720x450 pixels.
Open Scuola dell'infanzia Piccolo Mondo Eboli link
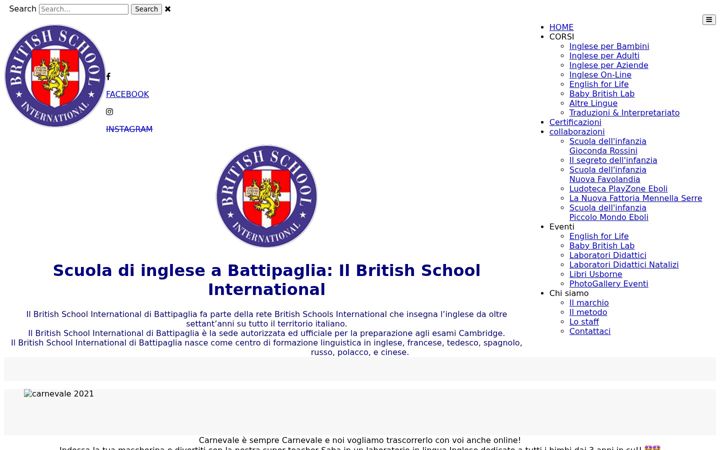[608, 213]
